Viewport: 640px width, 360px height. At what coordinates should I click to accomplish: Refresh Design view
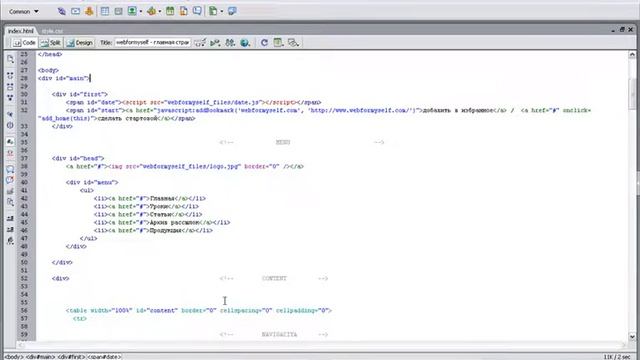(x=264, y=42)
